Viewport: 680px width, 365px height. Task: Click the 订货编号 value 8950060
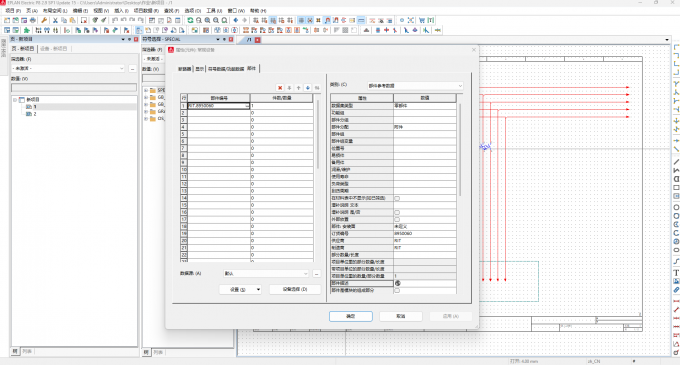click(x=425, y=234)
